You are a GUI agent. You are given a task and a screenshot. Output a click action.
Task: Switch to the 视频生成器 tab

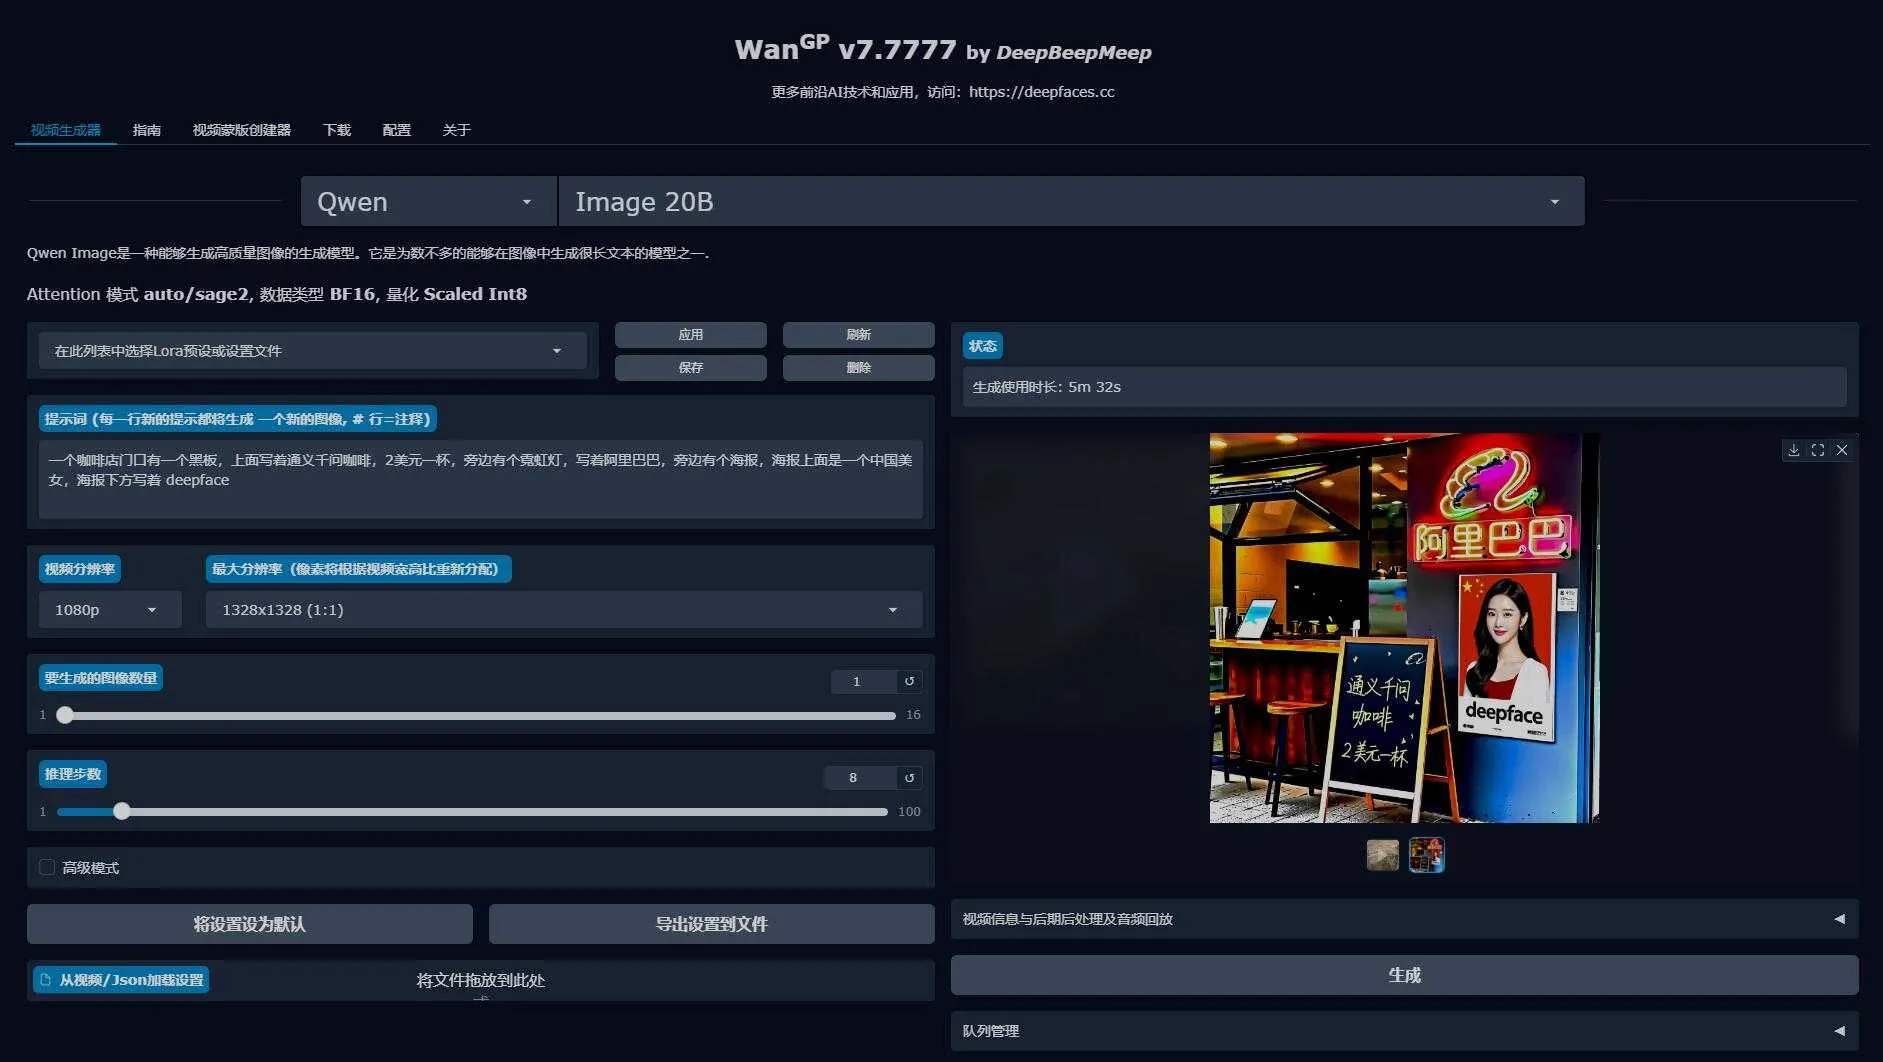tap(66, 130)
